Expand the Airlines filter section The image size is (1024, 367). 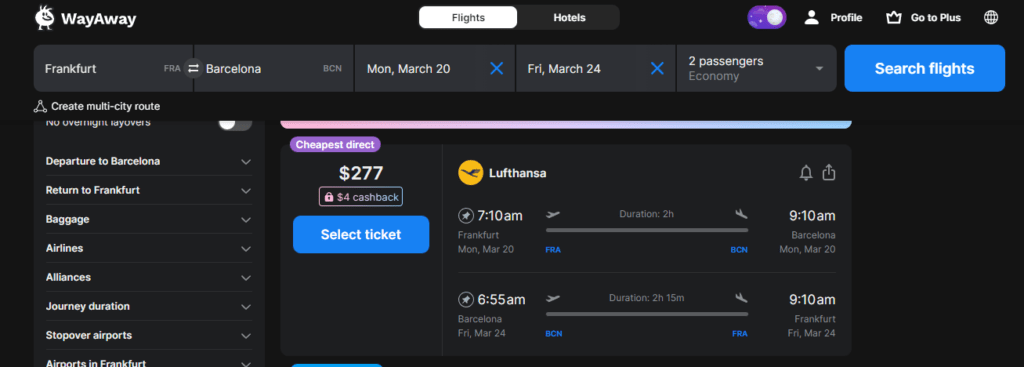pyautogui.click(x=149, y=248)
